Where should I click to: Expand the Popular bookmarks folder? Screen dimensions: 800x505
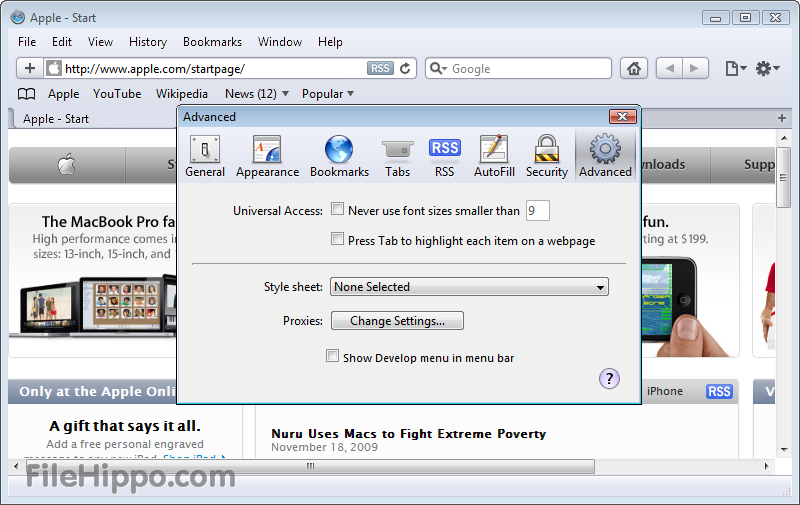pyautogui.click(x=328, y=94)
